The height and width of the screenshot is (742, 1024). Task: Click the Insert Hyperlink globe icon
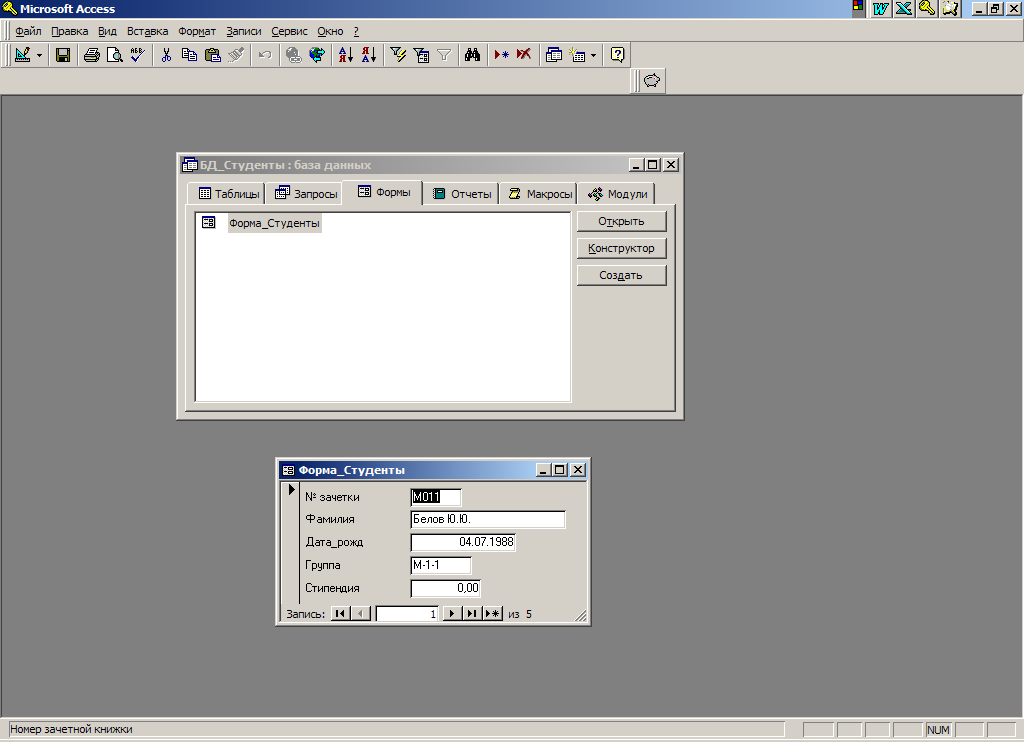click(x=294, y=55)
